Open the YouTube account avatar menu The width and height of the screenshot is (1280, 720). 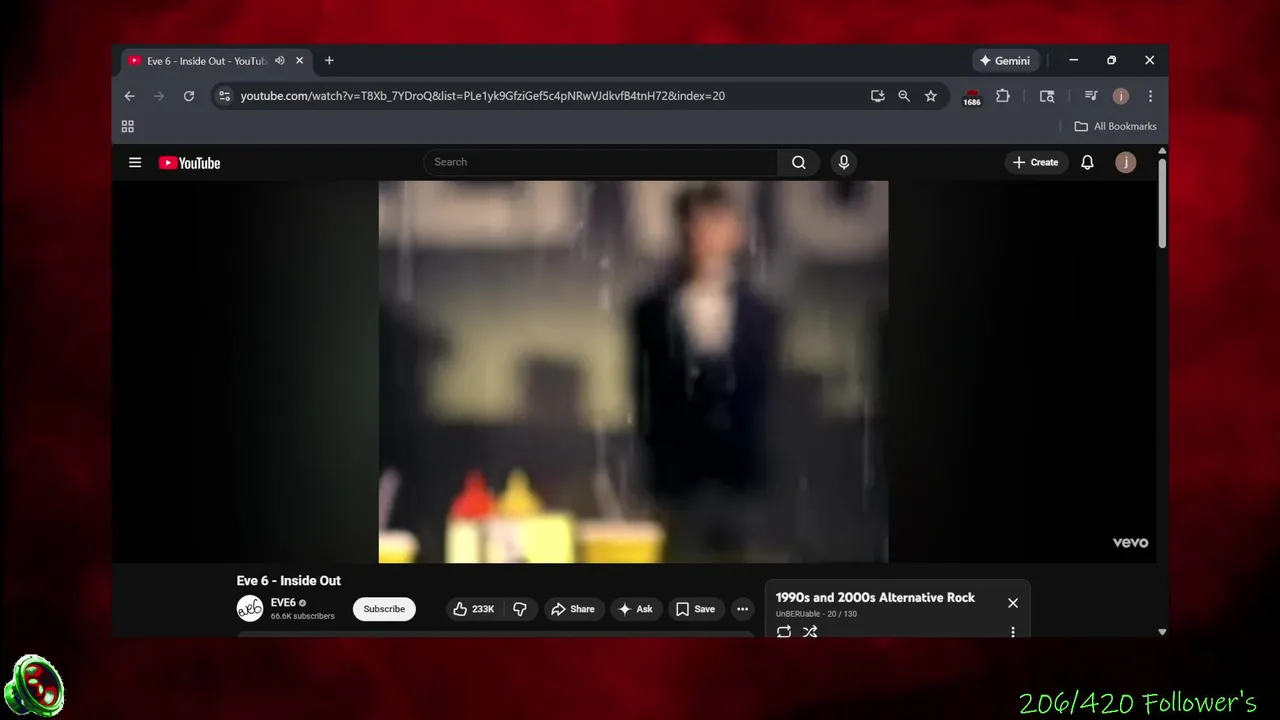1126,162
